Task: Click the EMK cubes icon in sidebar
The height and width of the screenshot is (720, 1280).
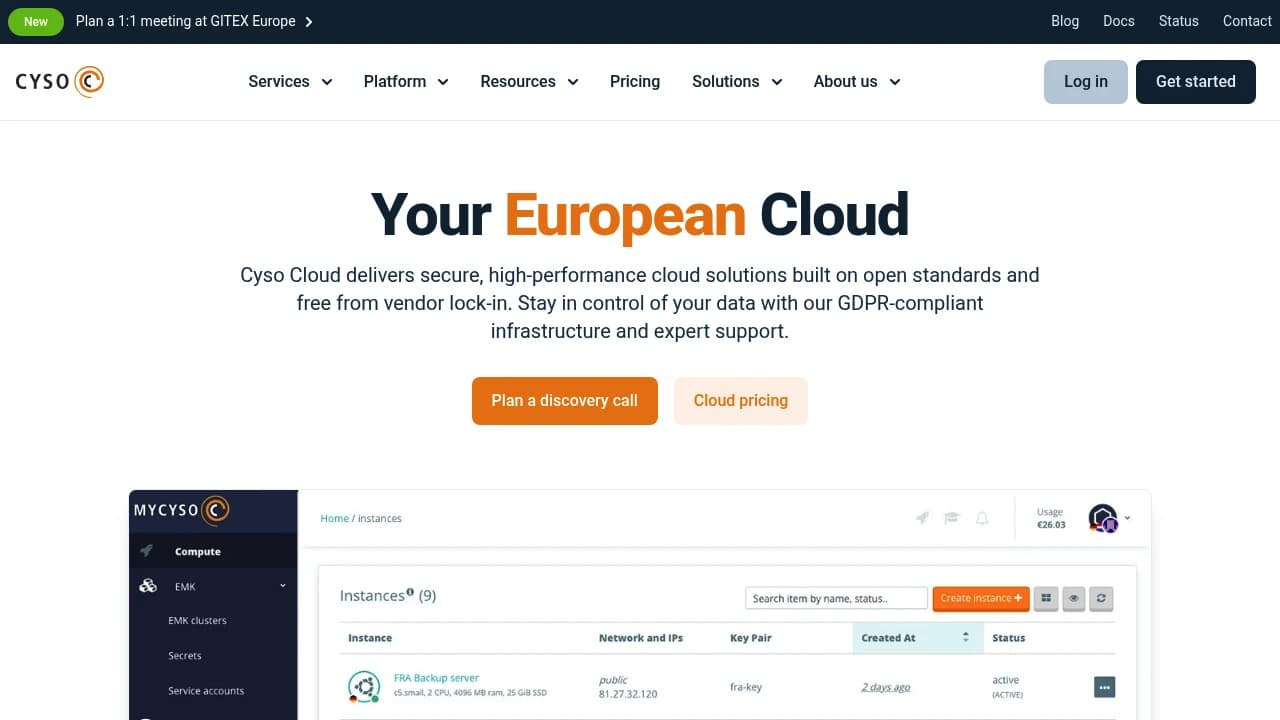Action: pos(148,586)
